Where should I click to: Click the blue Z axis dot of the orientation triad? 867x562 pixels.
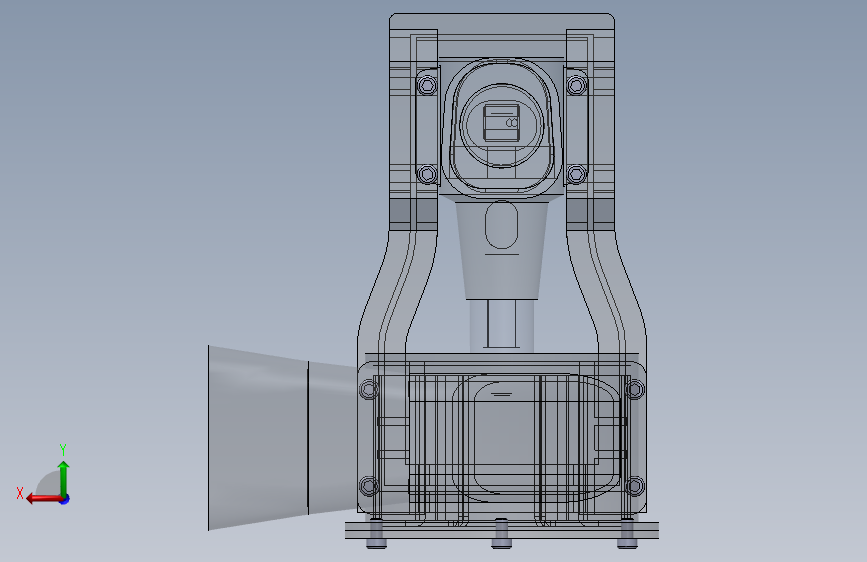pos(65,499)
